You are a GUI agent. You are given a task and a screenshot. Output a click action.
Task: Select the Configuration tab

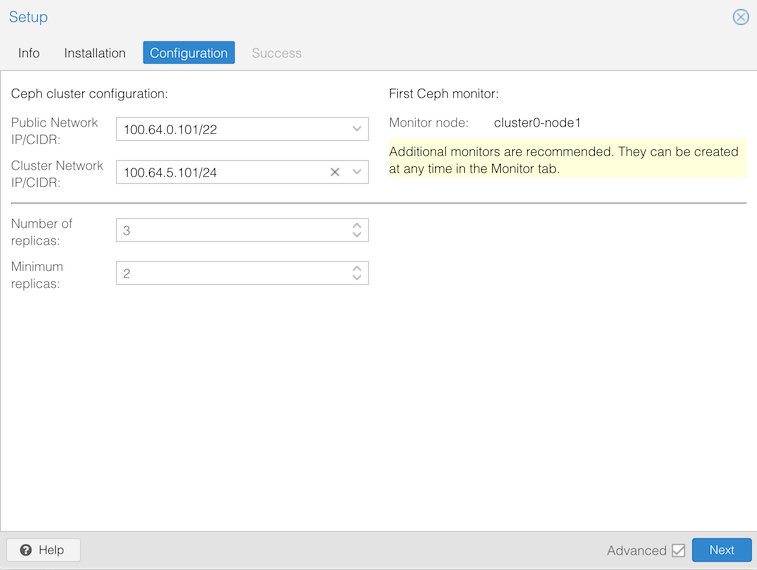point(189,53)
